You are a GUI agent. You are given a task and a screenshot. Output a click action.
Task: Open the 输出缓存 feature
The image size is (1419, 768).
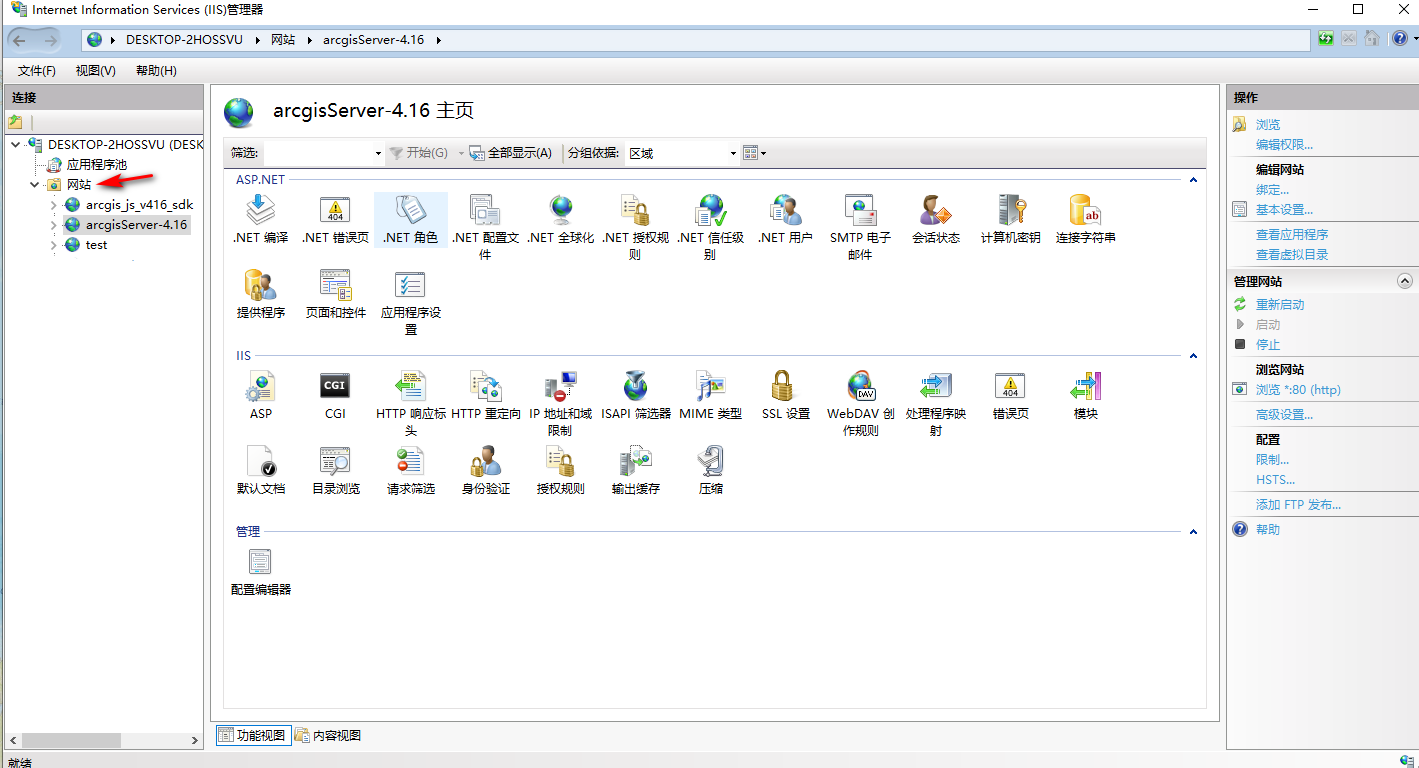[635, 471]
